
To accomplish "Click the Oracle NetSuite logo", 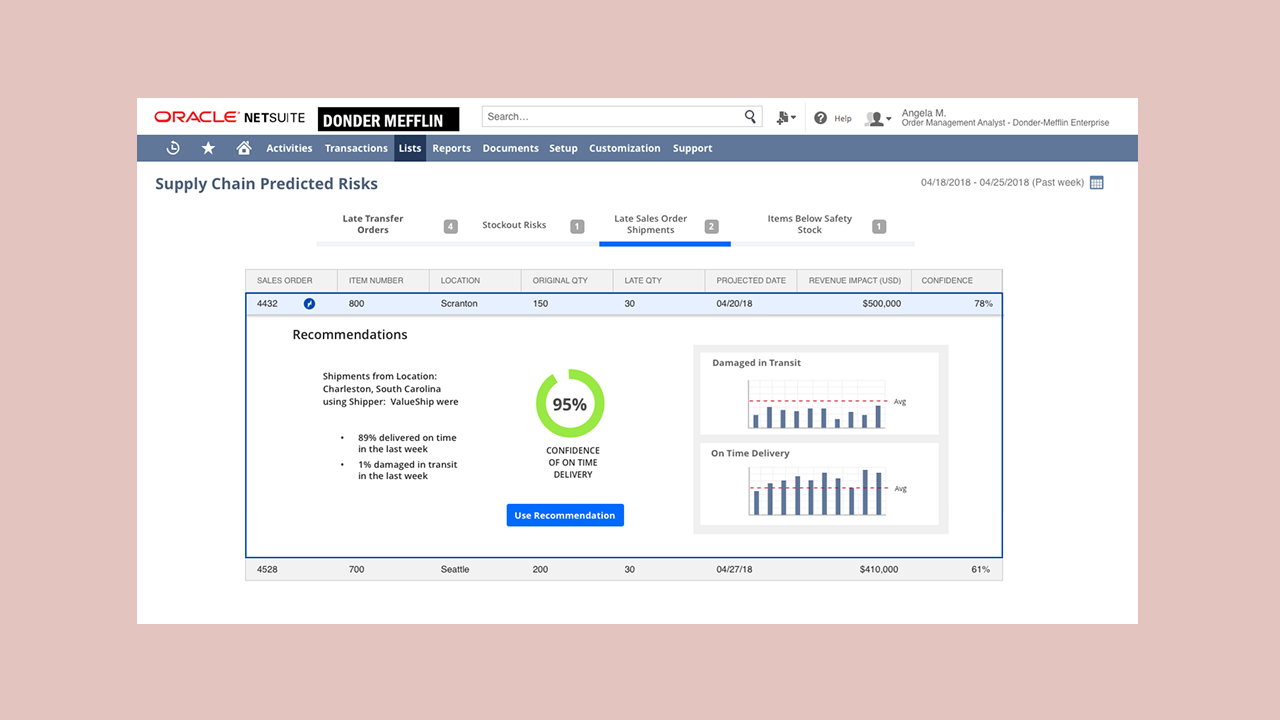I will (230, 117).
